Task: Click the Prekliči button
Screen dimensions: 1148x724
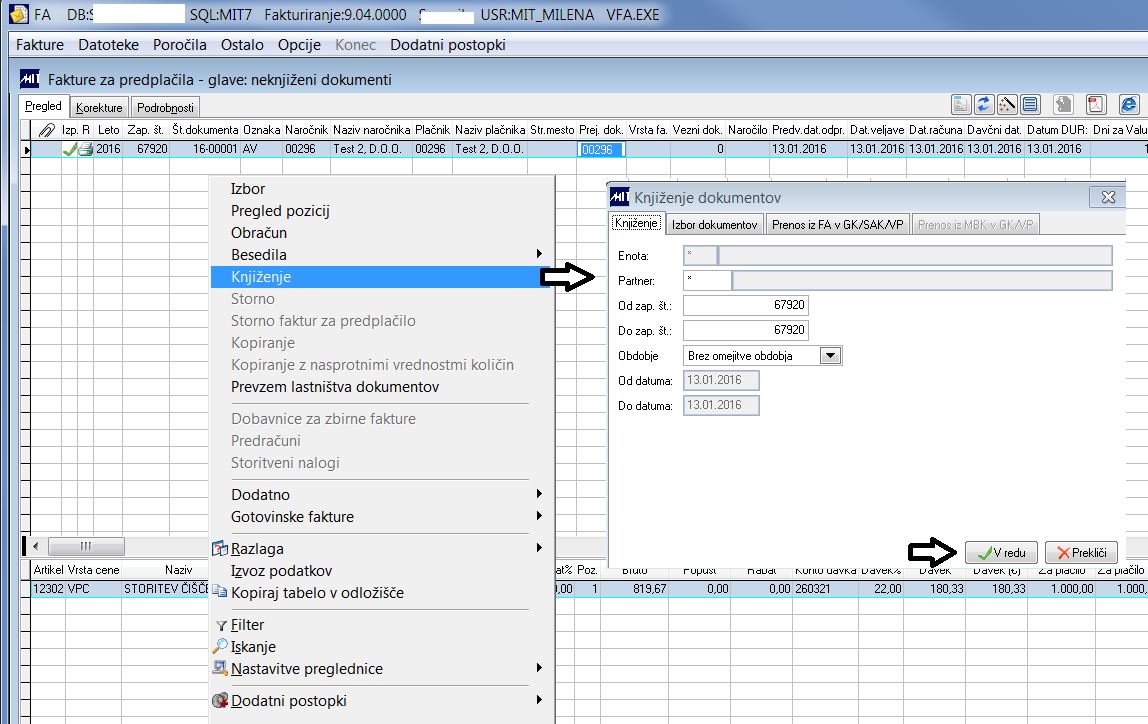Action: pos(1081,553)
